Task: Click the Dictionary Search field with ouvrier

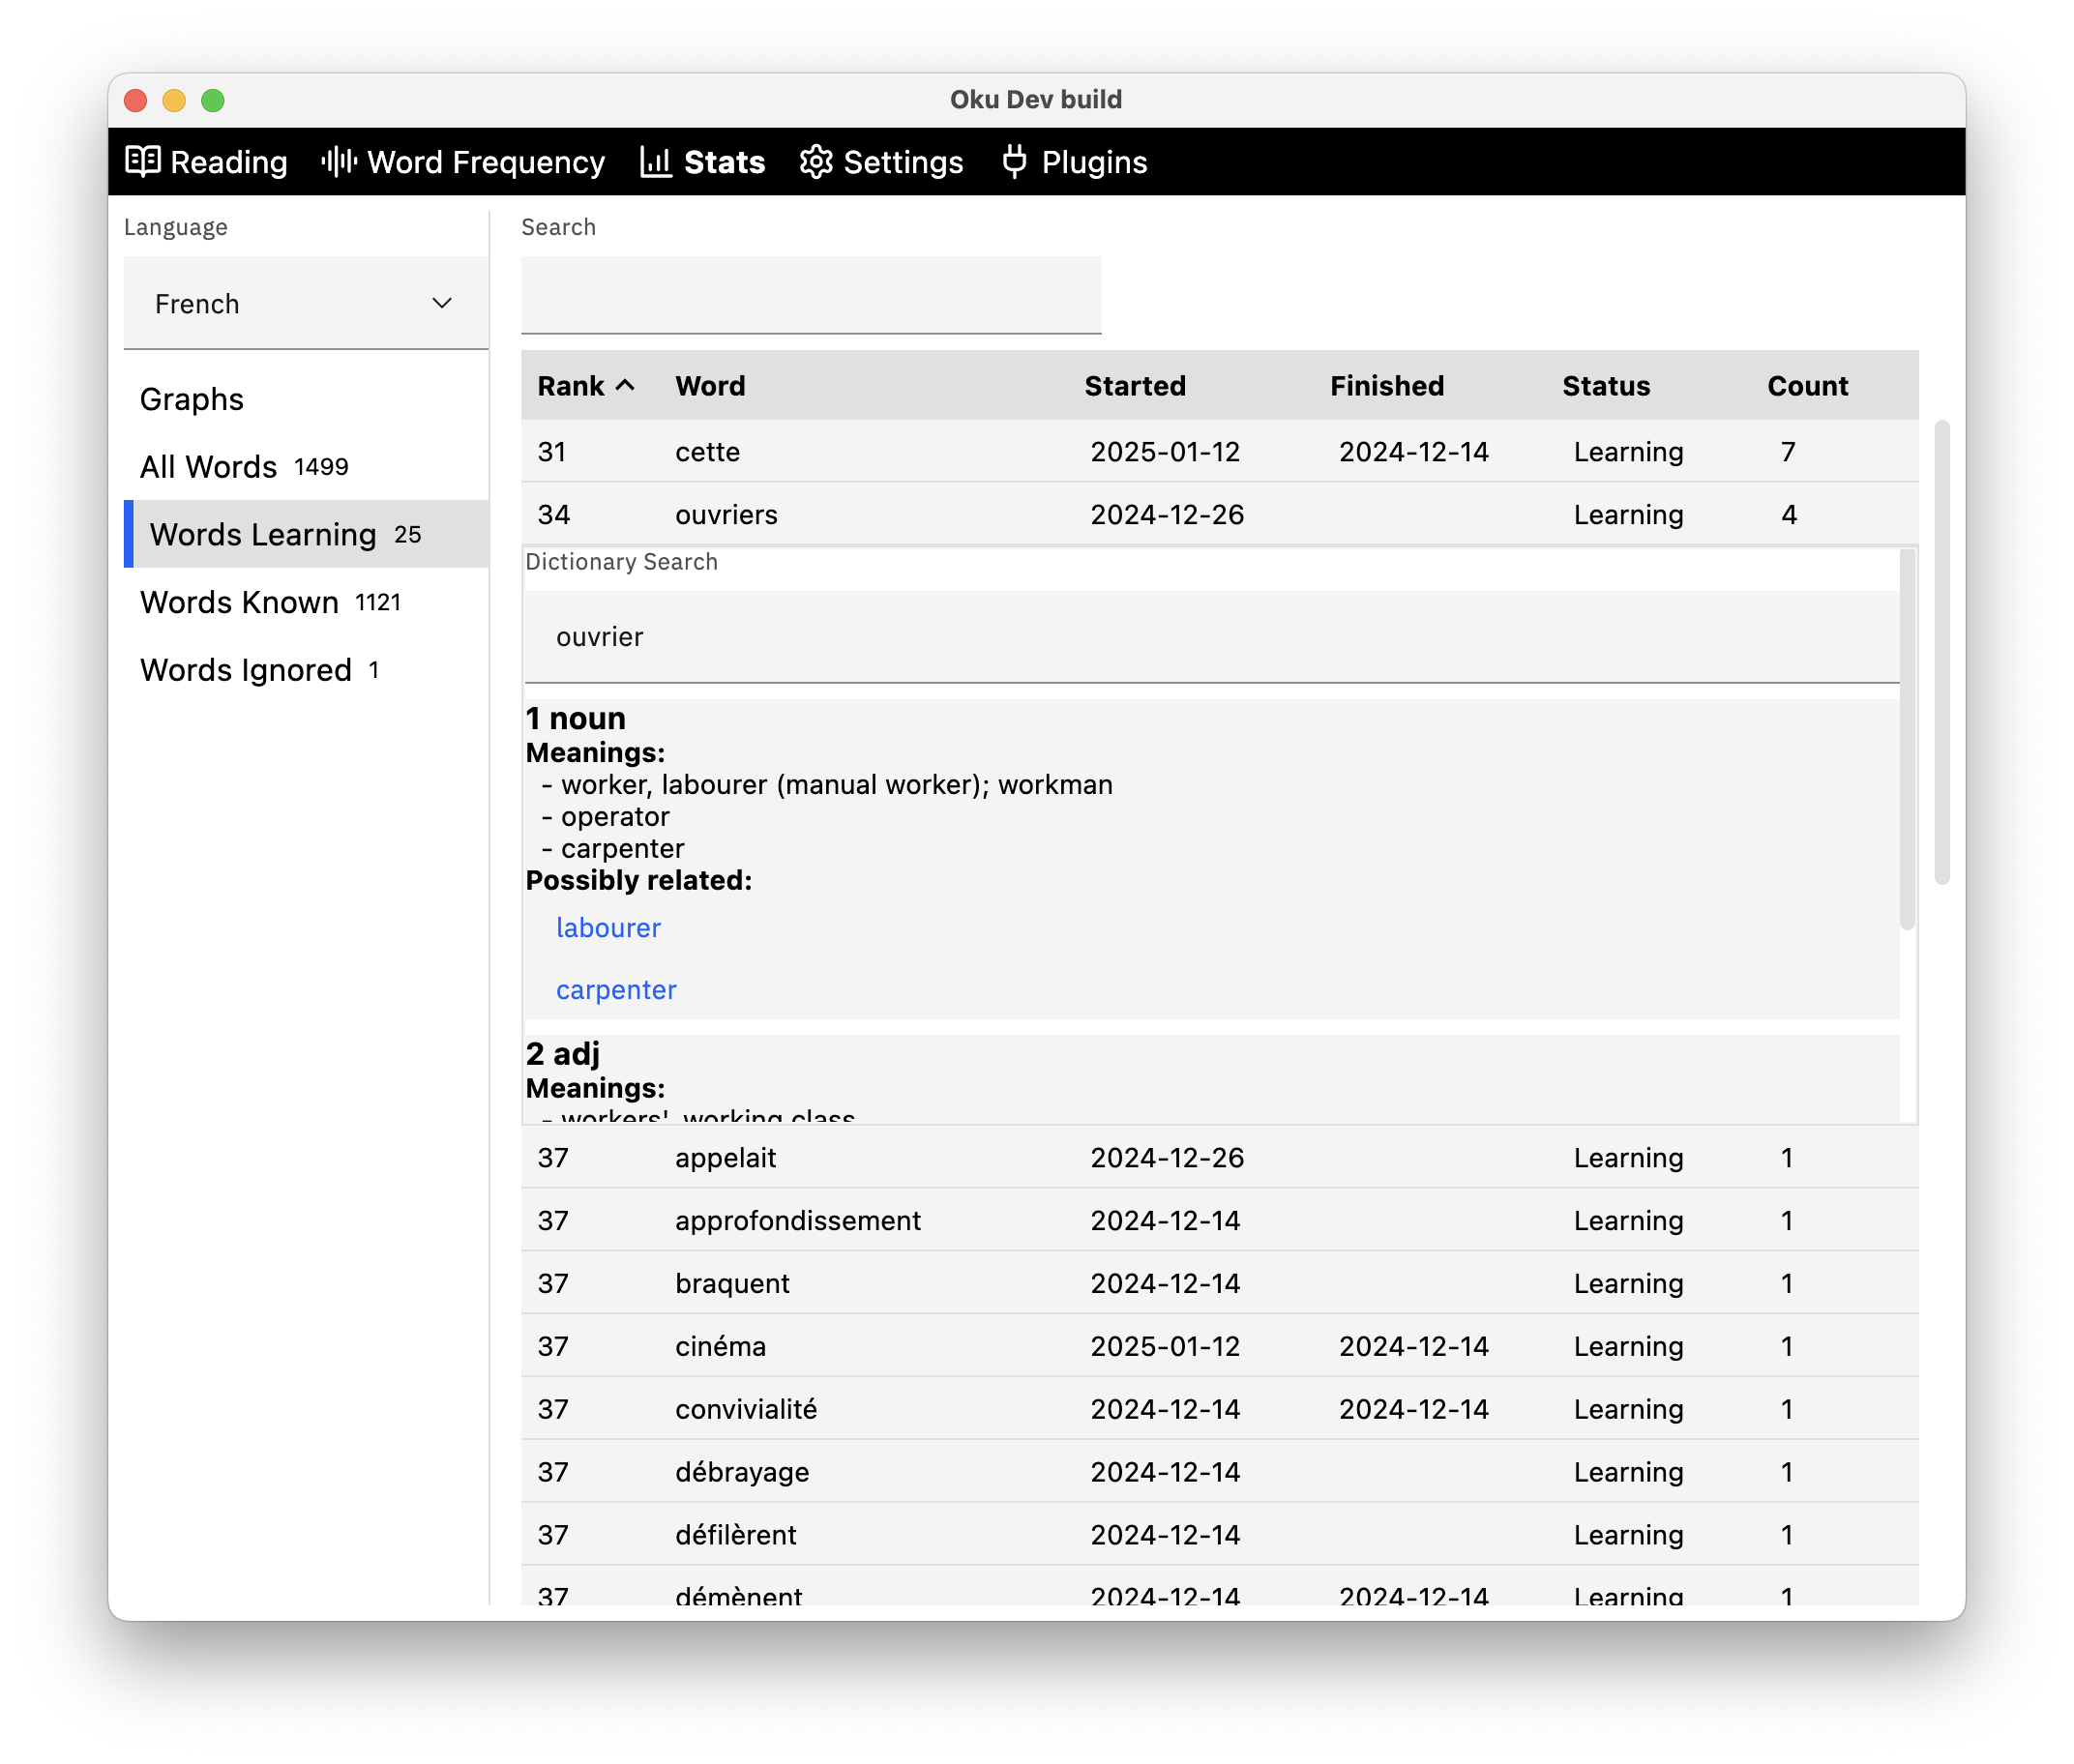Action: pos(1210,637)
